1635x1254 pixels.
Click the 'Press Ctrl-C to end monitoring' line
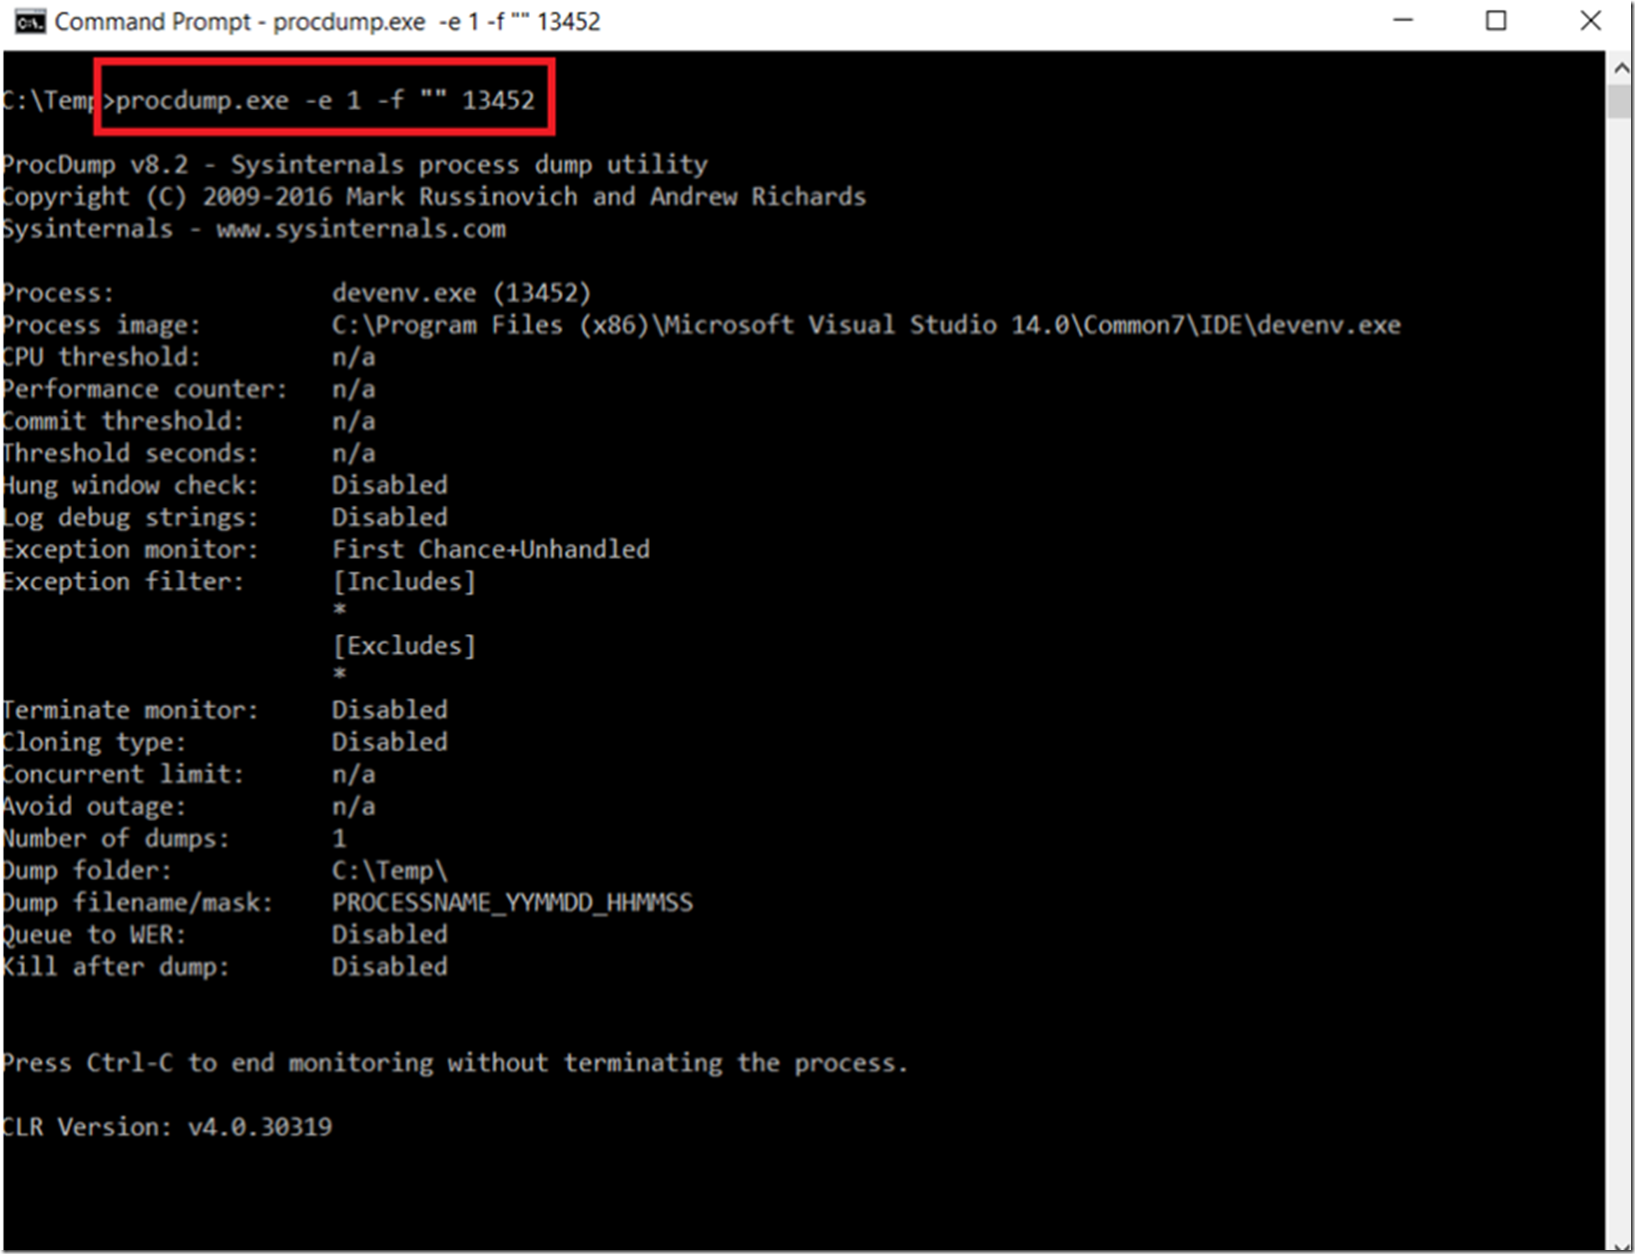coord(455,1062)
